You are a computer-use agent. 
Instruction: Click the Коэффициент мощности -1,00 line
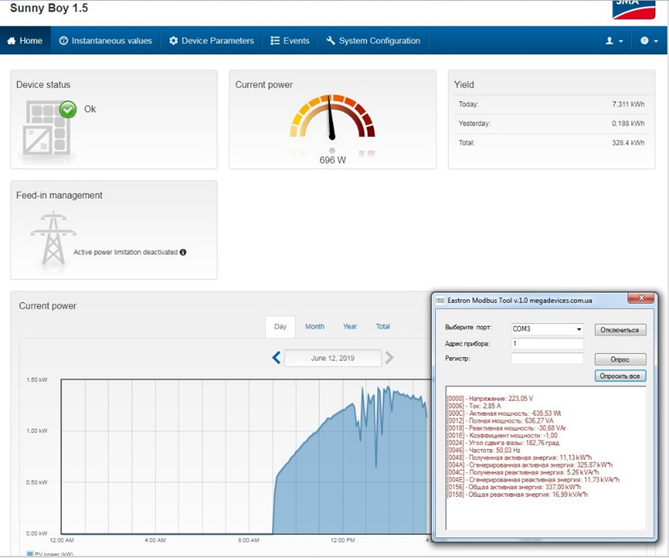click(x=502, y=436)
